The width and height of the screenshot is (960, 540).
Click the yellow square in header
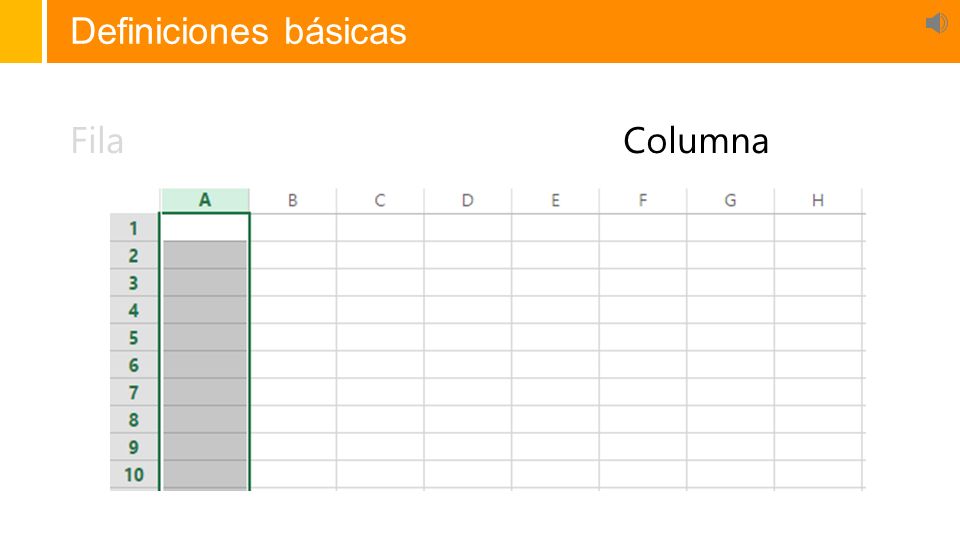tap(21, 31)
